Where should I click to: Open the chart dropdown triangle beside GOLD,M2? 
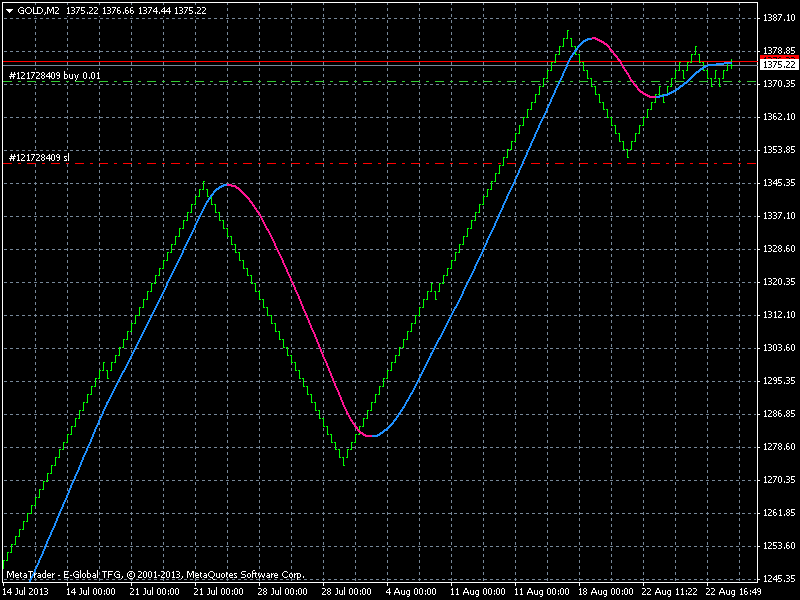pyautogui.click(x=10, y=11)
